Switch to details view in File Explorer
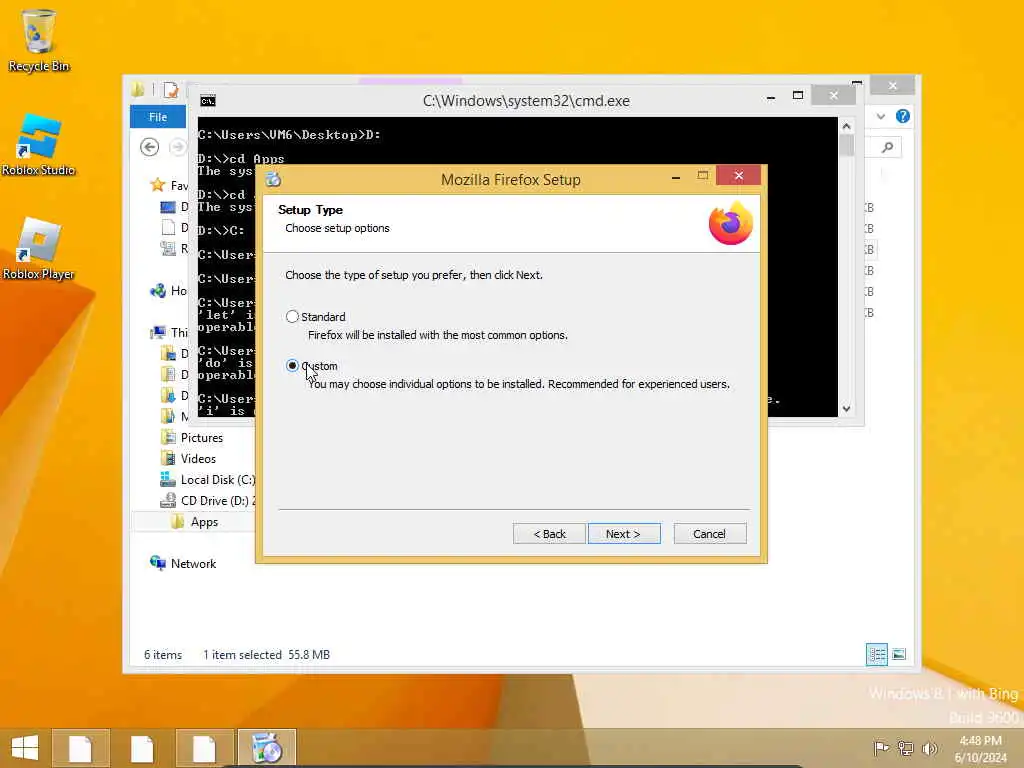The height and width of the screenshot is (768, 1024). [876, 654]
